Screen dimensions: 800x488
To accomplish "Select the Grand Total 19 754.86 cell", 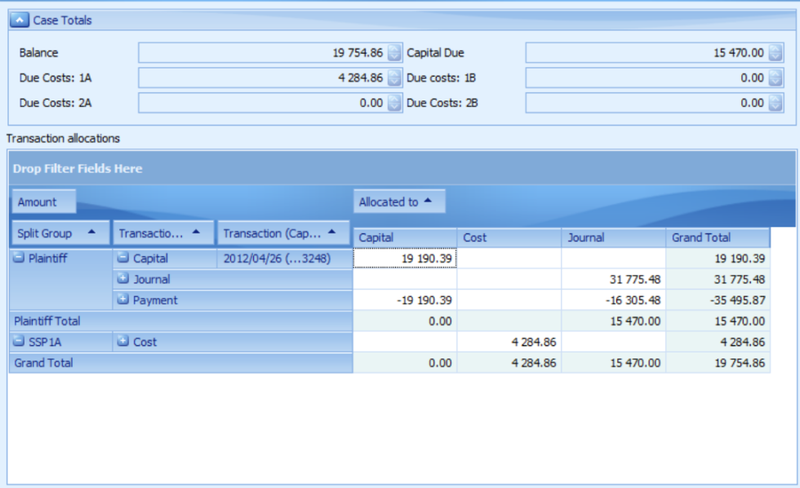I will coord(718,363).
